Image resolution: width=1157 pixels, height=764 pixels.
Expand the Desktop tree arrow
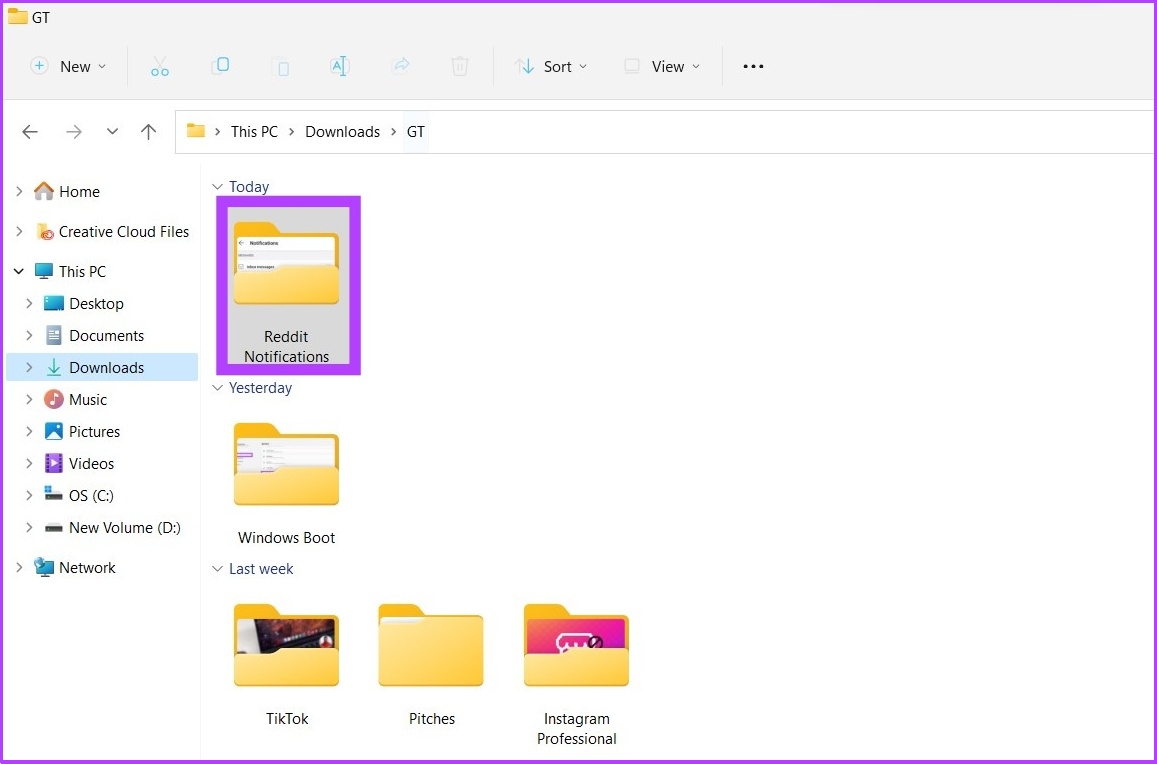click(29, 303)
